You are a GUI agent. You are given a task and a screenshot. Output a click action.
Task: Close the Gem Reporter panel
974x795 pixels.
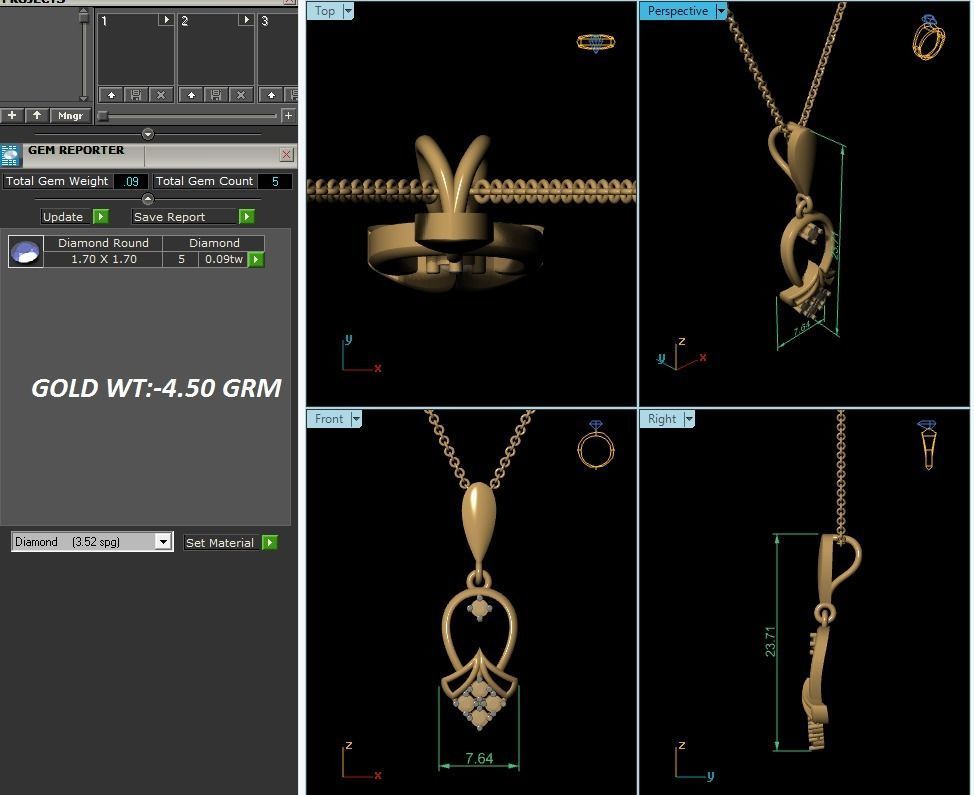tap(286, 155)
